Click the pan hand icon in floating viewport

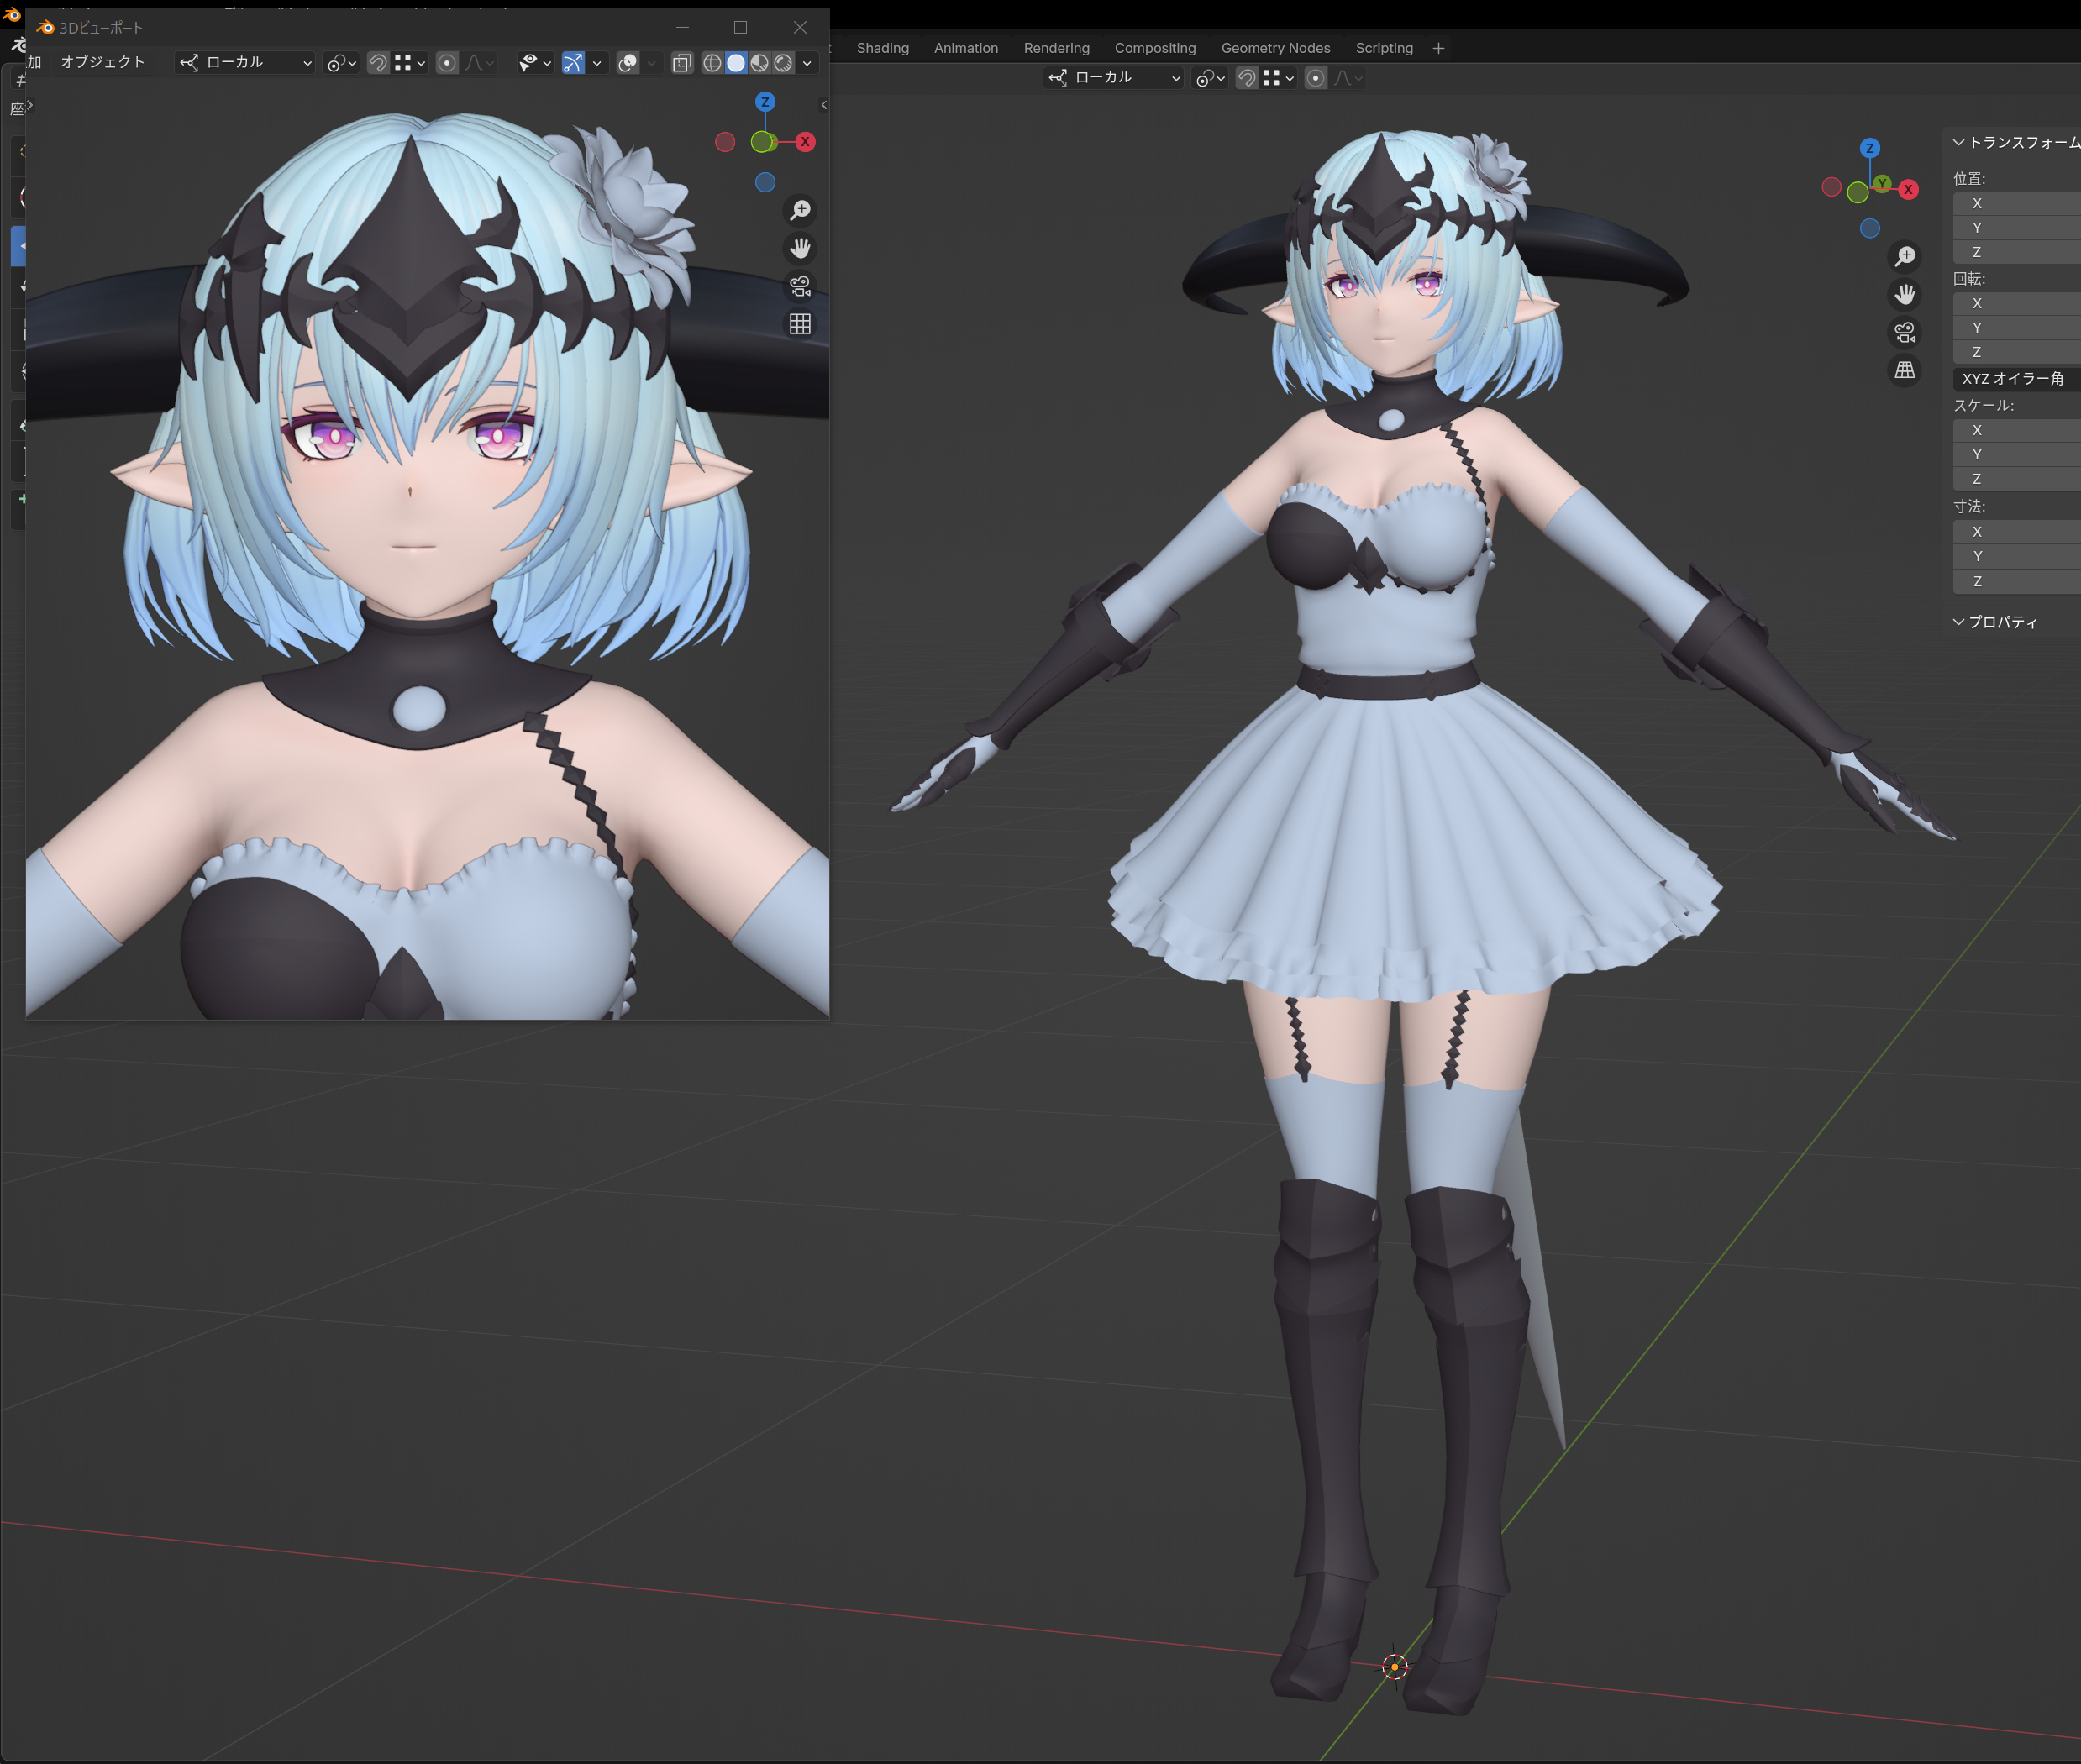click(800, 248)
